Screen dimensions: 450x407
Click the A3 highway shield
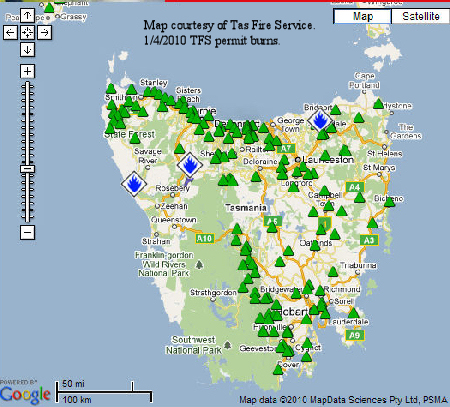pos(369,240)
